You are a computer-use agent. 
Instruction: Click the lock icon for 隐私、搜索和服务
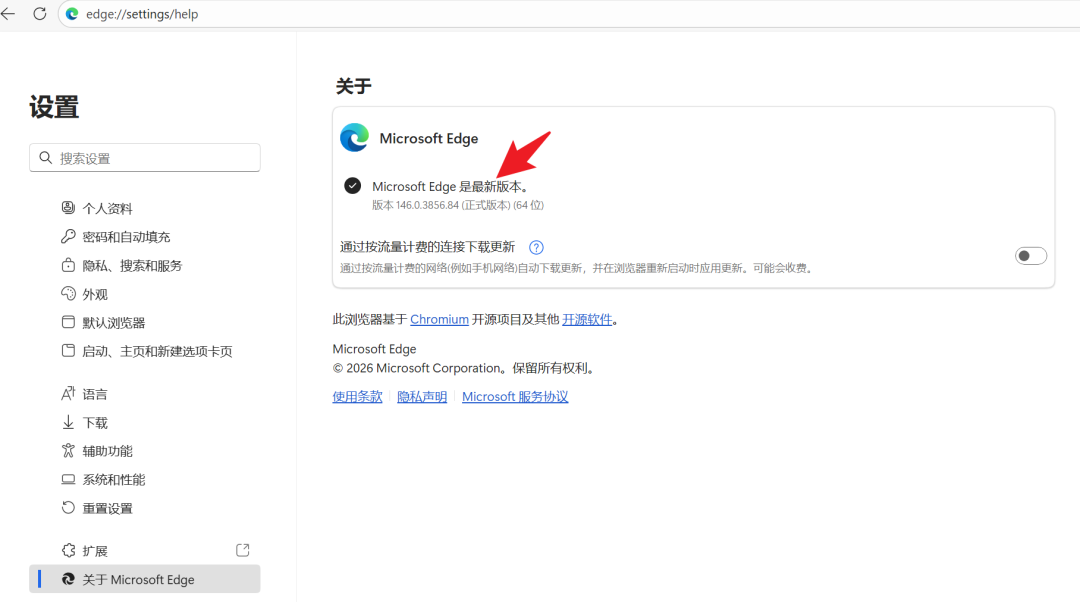click(68, 265)
